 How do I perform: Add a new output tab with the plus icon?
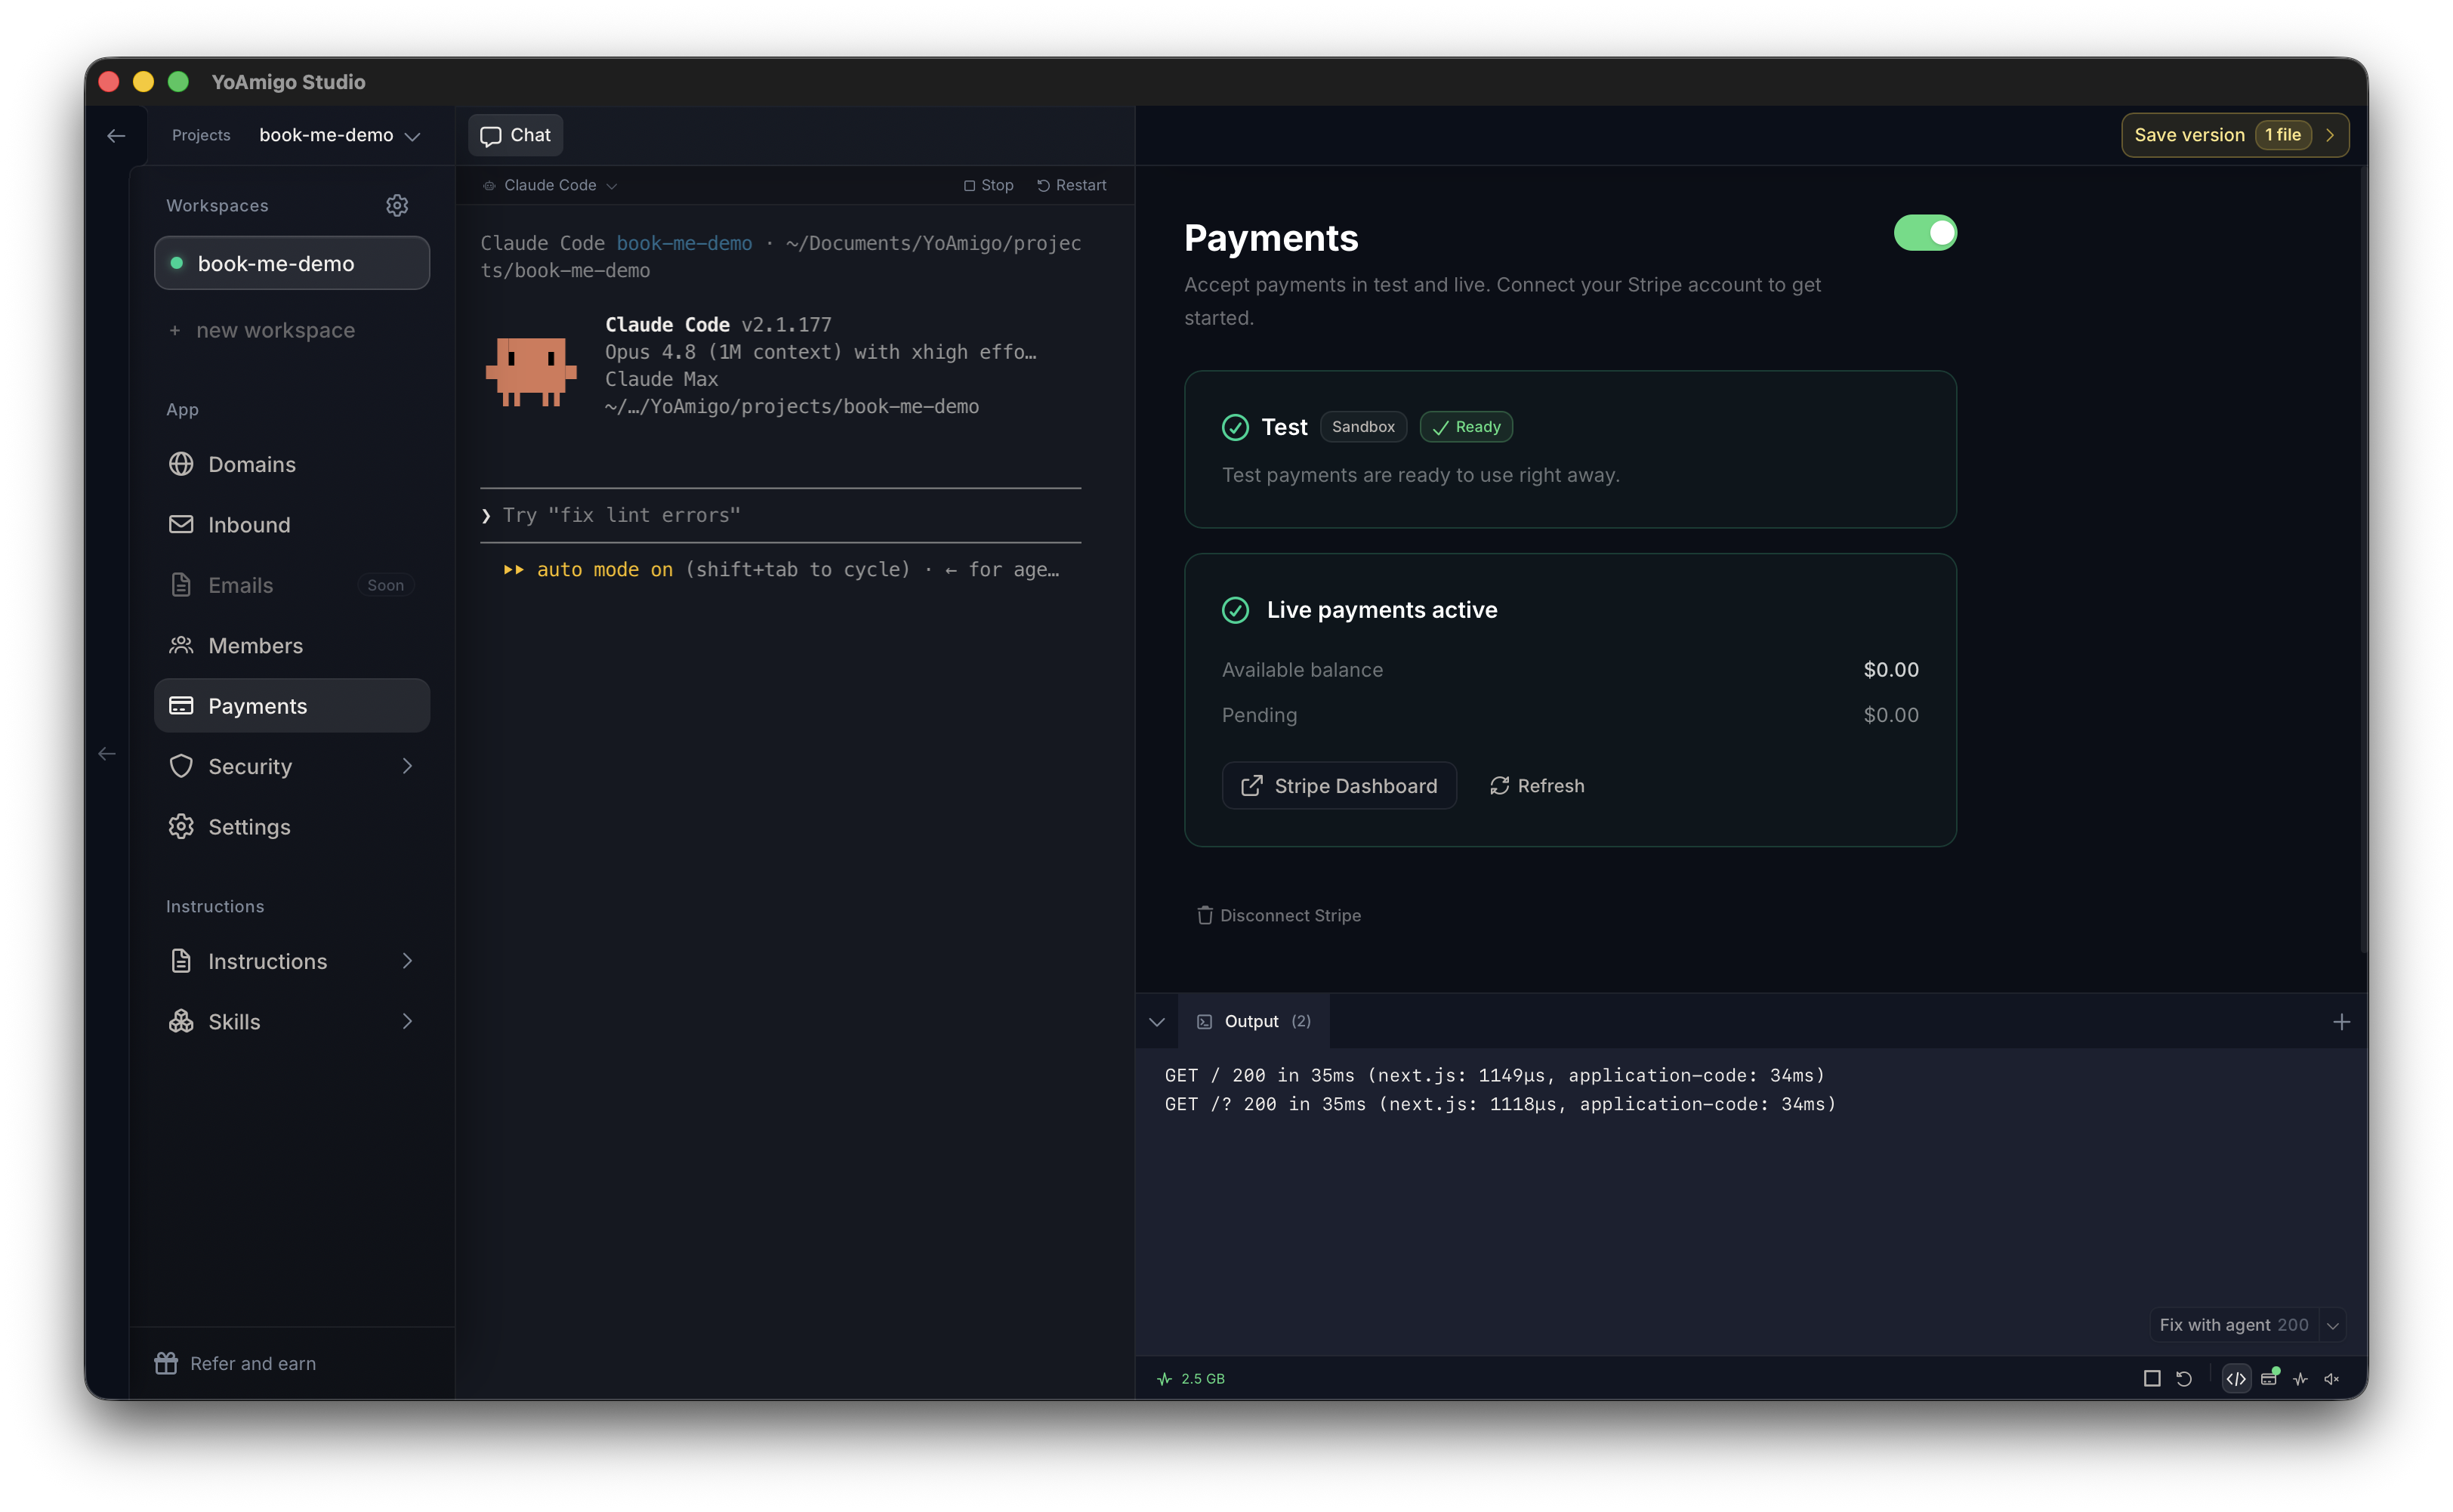[2341, 1022]
